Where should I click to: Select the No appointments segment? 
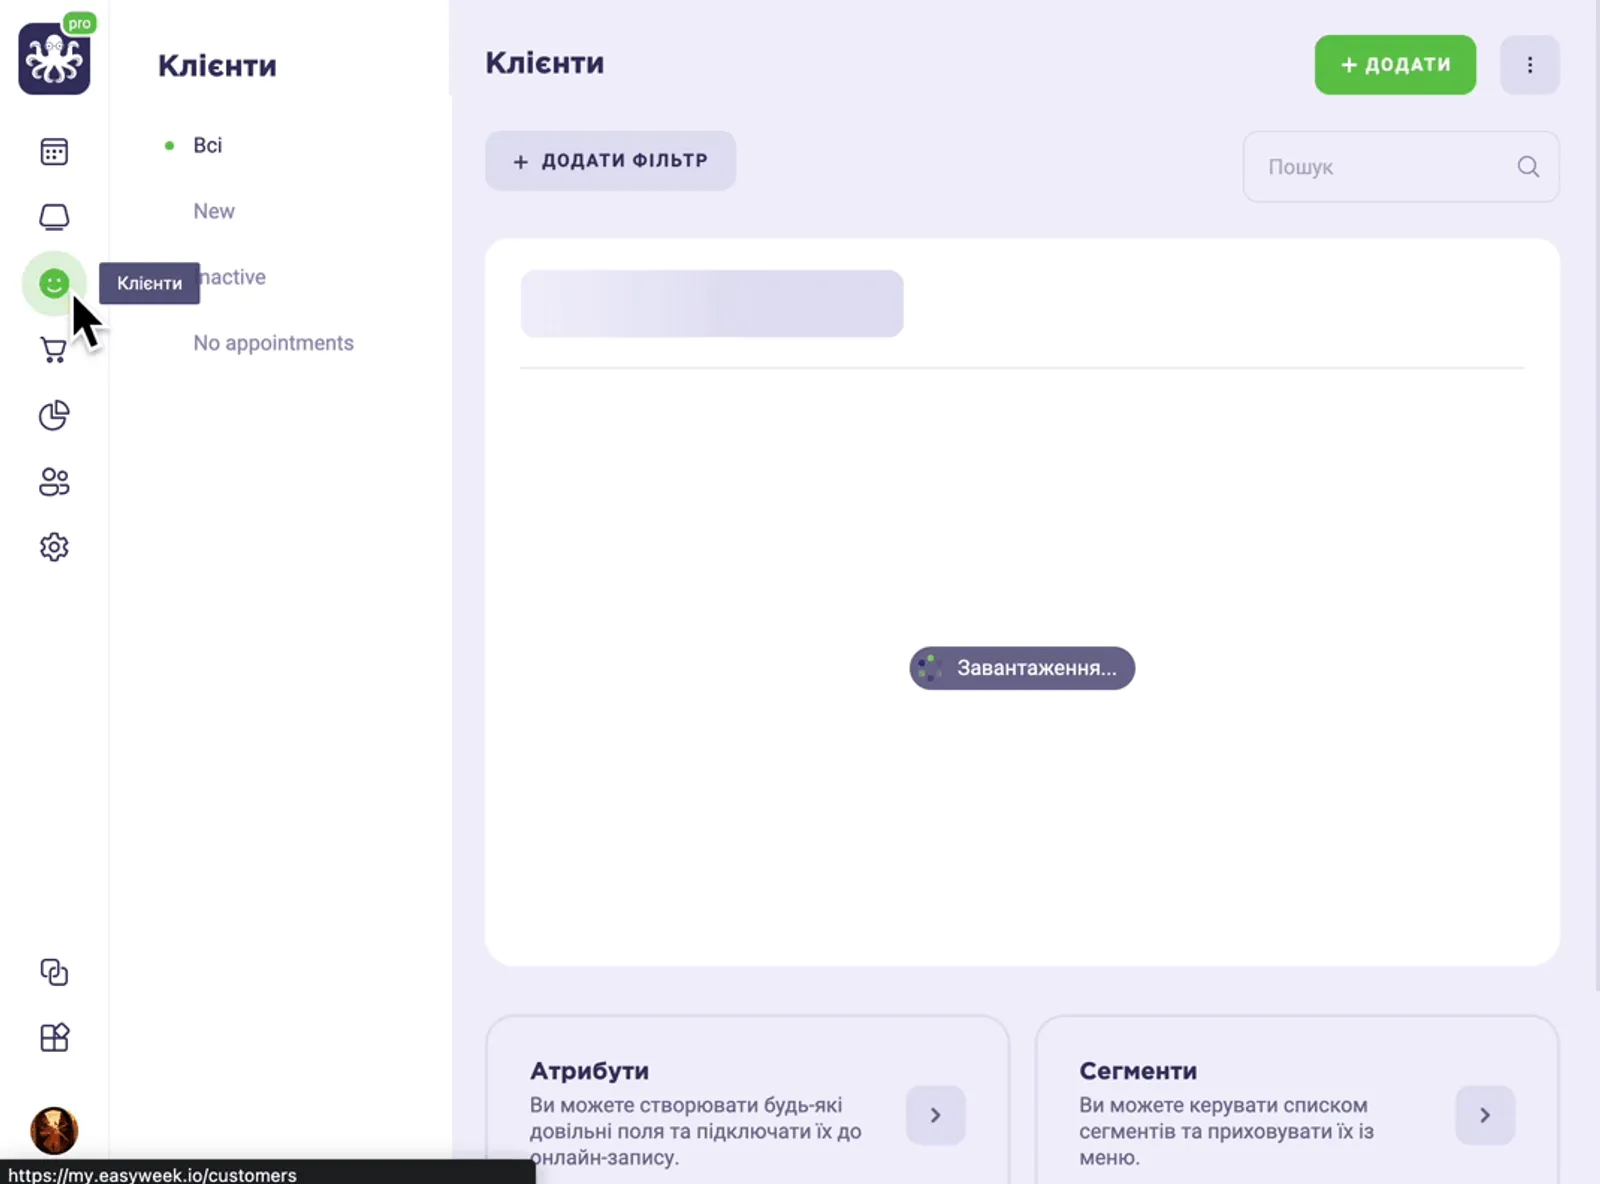click(273, 343)
